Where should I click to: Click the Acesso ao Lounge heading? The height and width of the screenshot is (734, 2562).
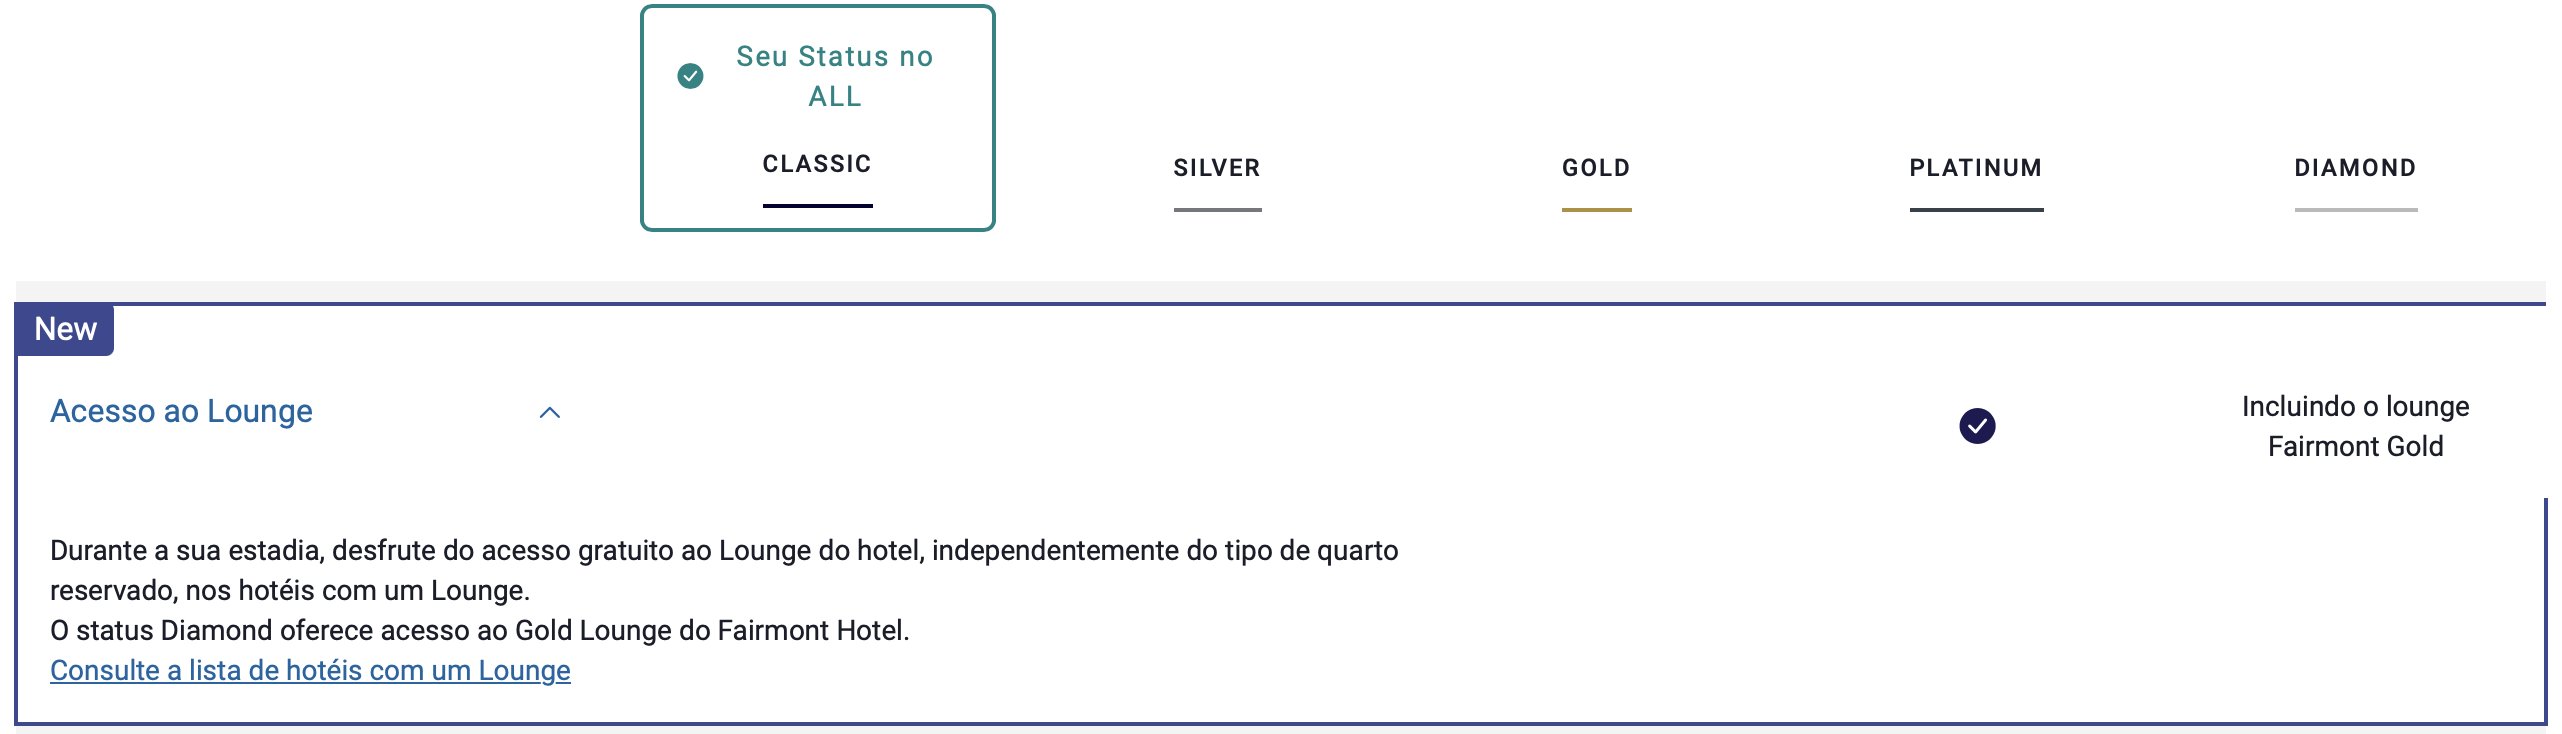[x=181, y=411]
